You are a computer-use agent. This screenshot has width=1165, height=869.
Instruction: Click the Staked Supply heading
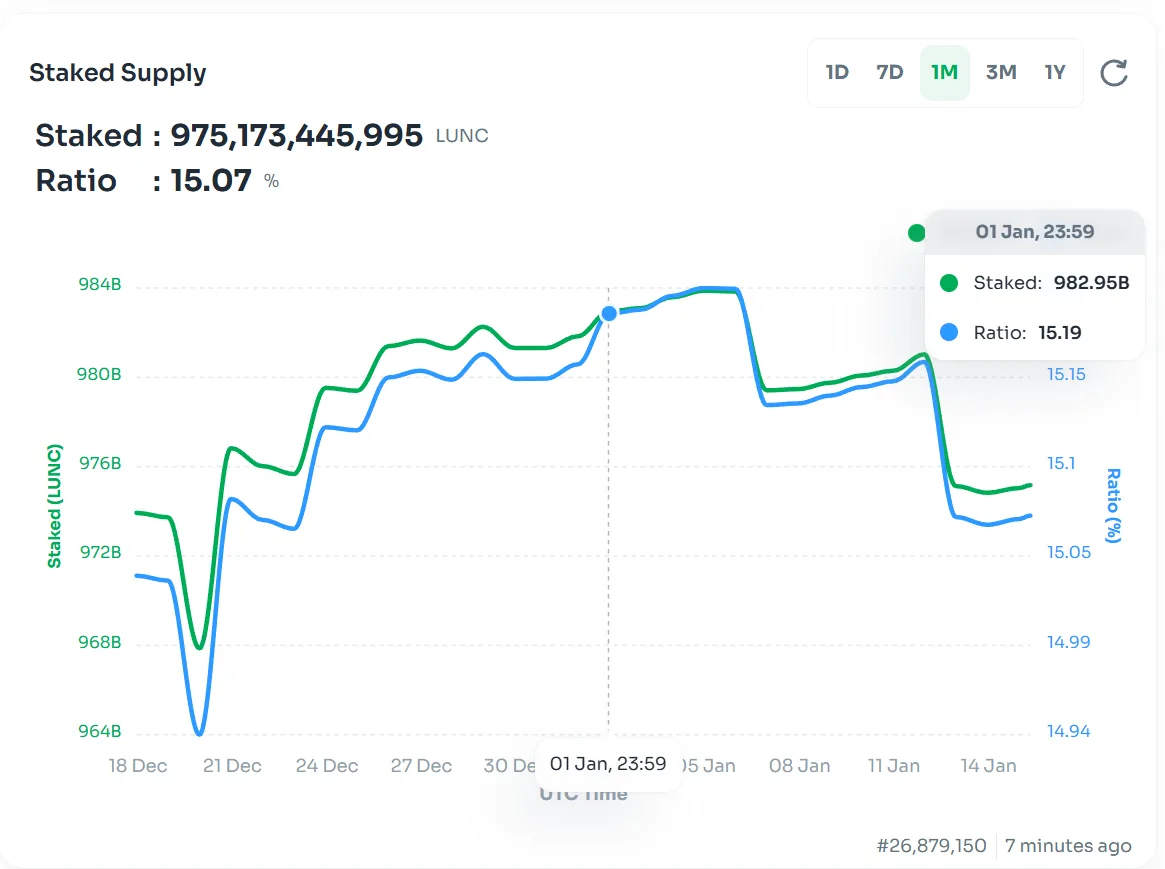[117, 73]
